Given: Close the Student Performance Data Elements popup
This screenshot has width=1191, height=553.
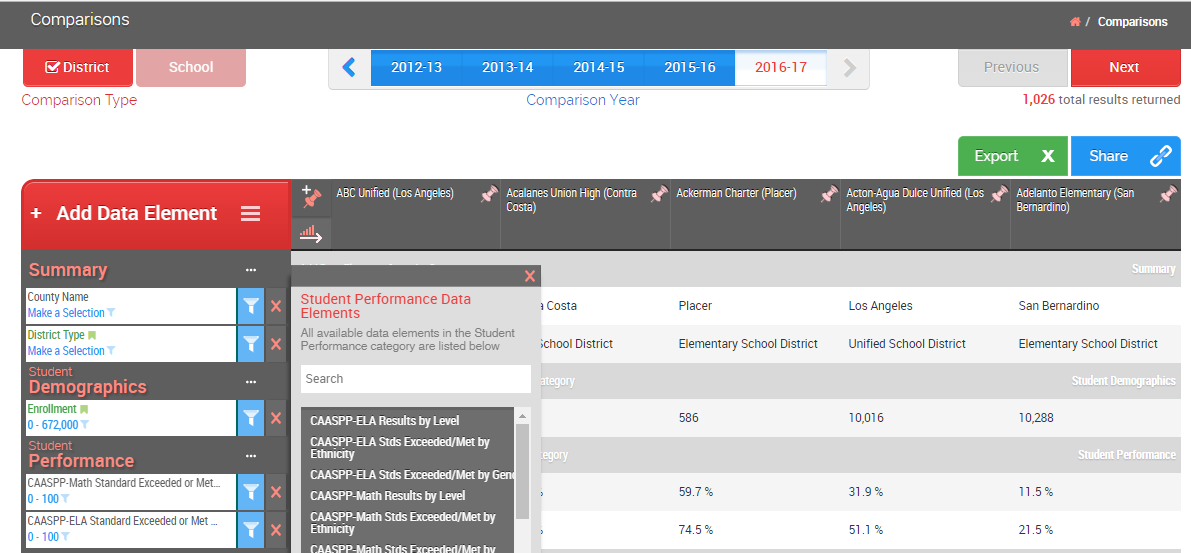Looking at the screenshot, I should tap(530, 276).
